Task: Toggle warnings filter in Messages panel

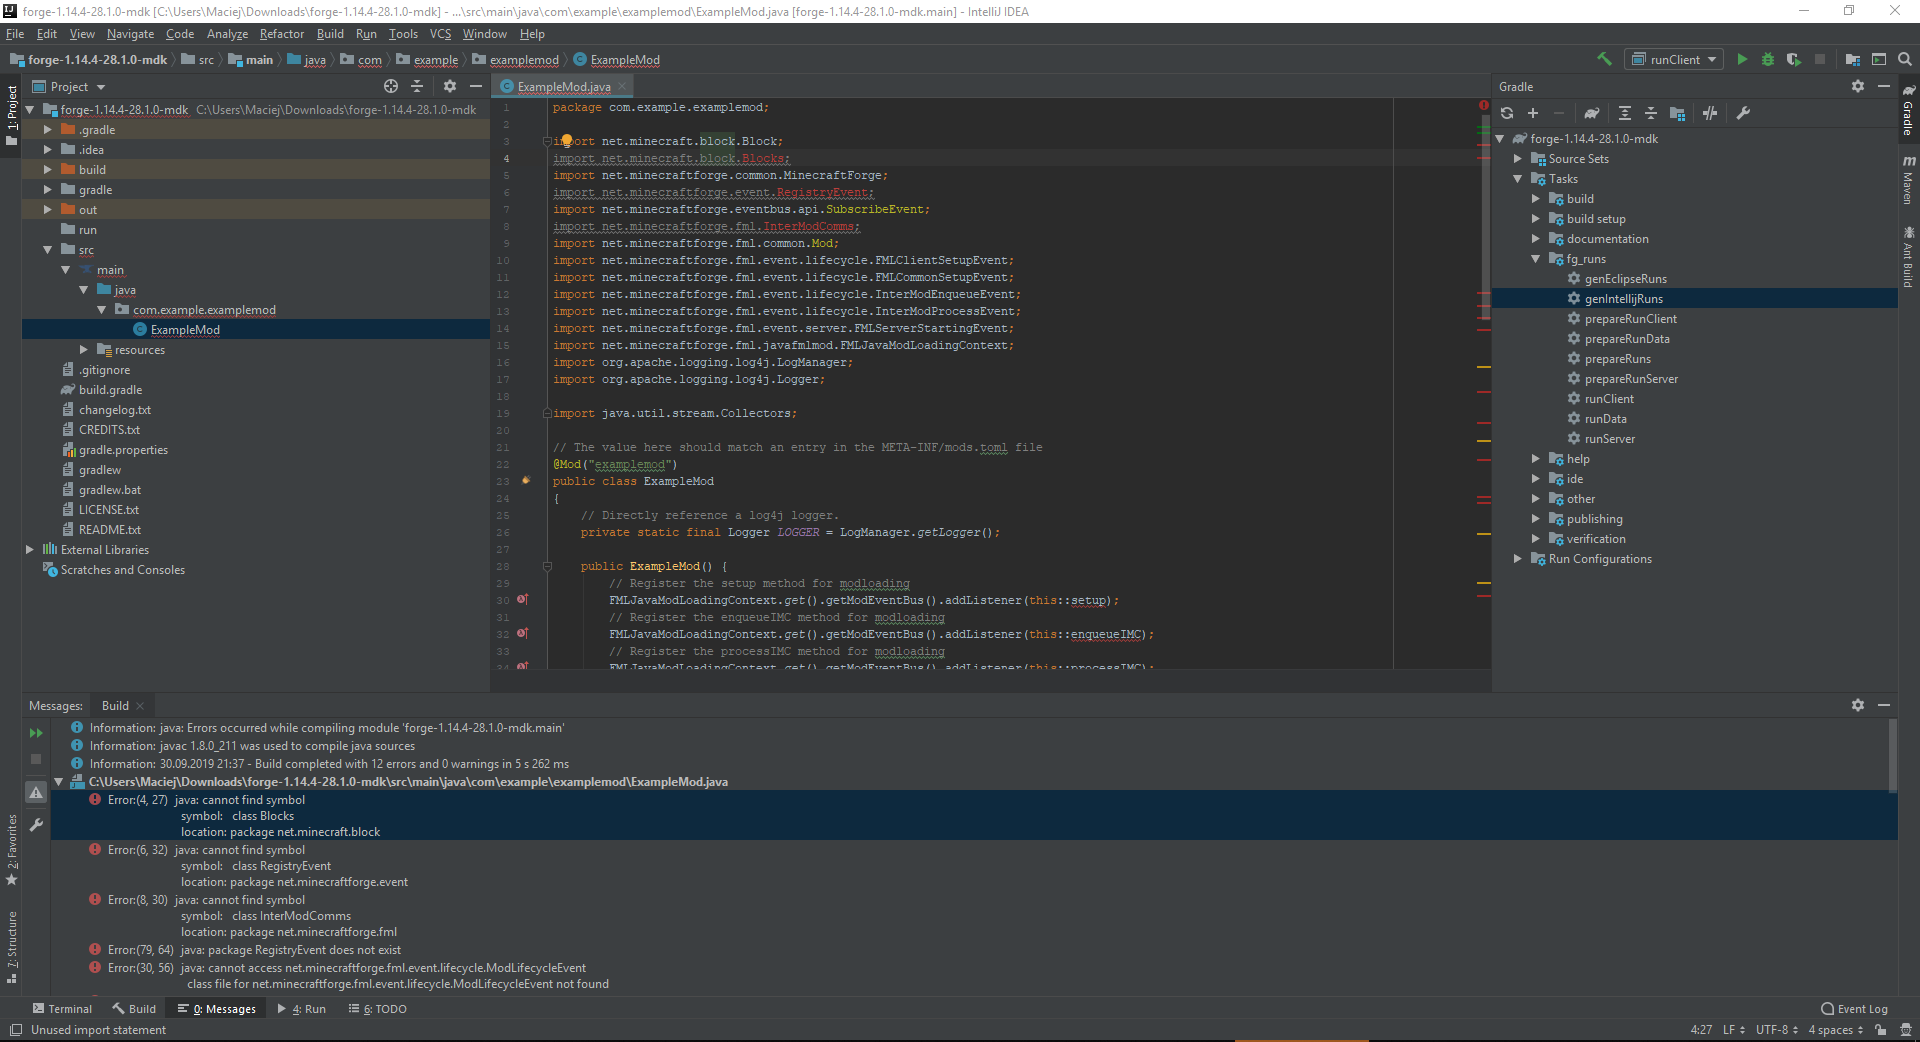Action: (x=36, y=792)
